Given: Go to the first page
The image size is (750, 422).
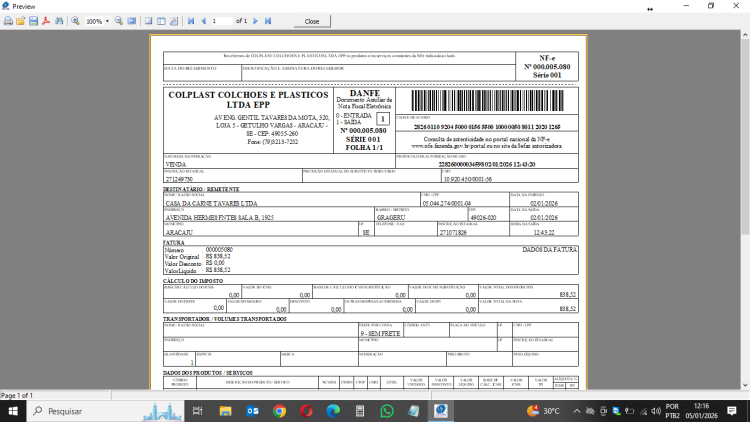Looking at the screenshot, I should [x=191, y=21].
